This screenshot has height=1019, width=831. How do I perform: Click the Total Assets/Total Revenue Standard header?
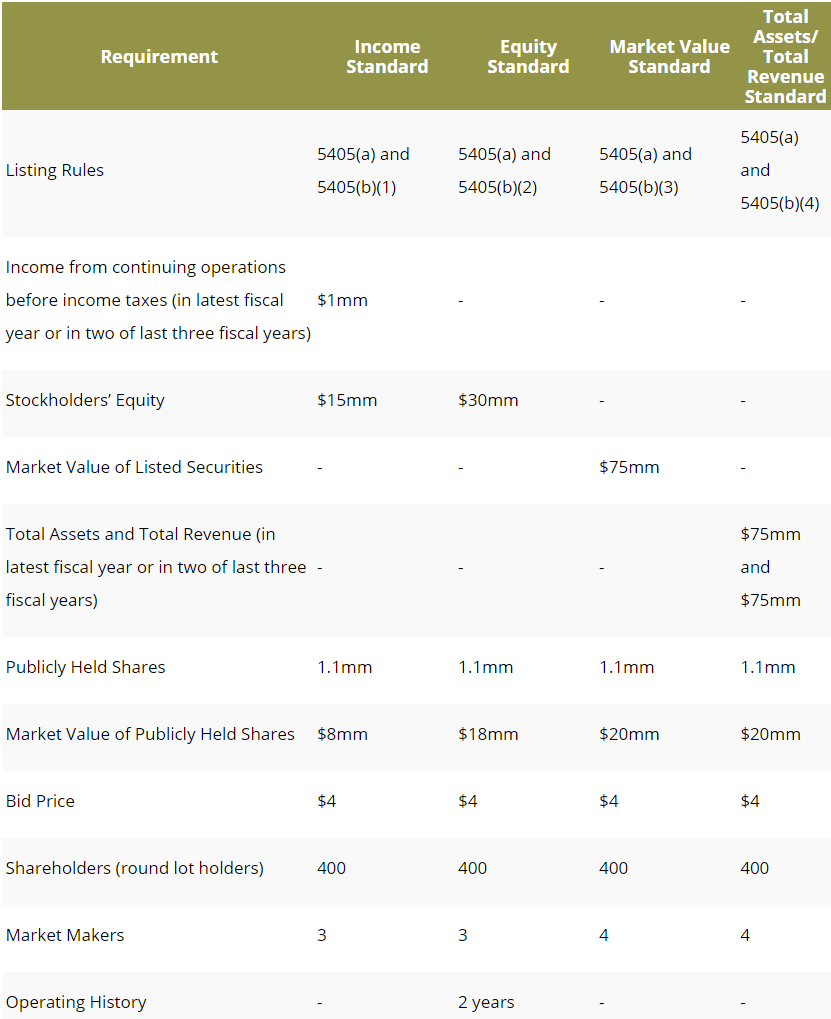tap(785, 57)
